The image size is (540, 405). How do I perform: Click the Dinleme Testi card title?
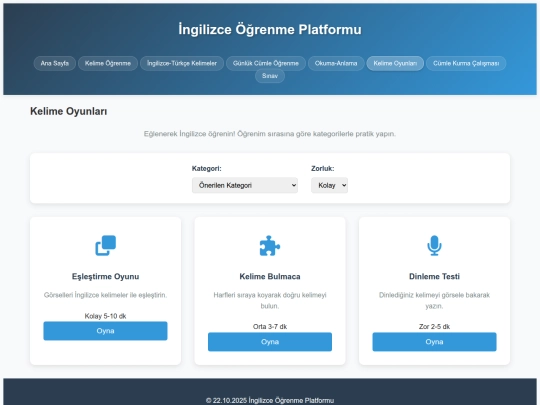click(434, 277)
